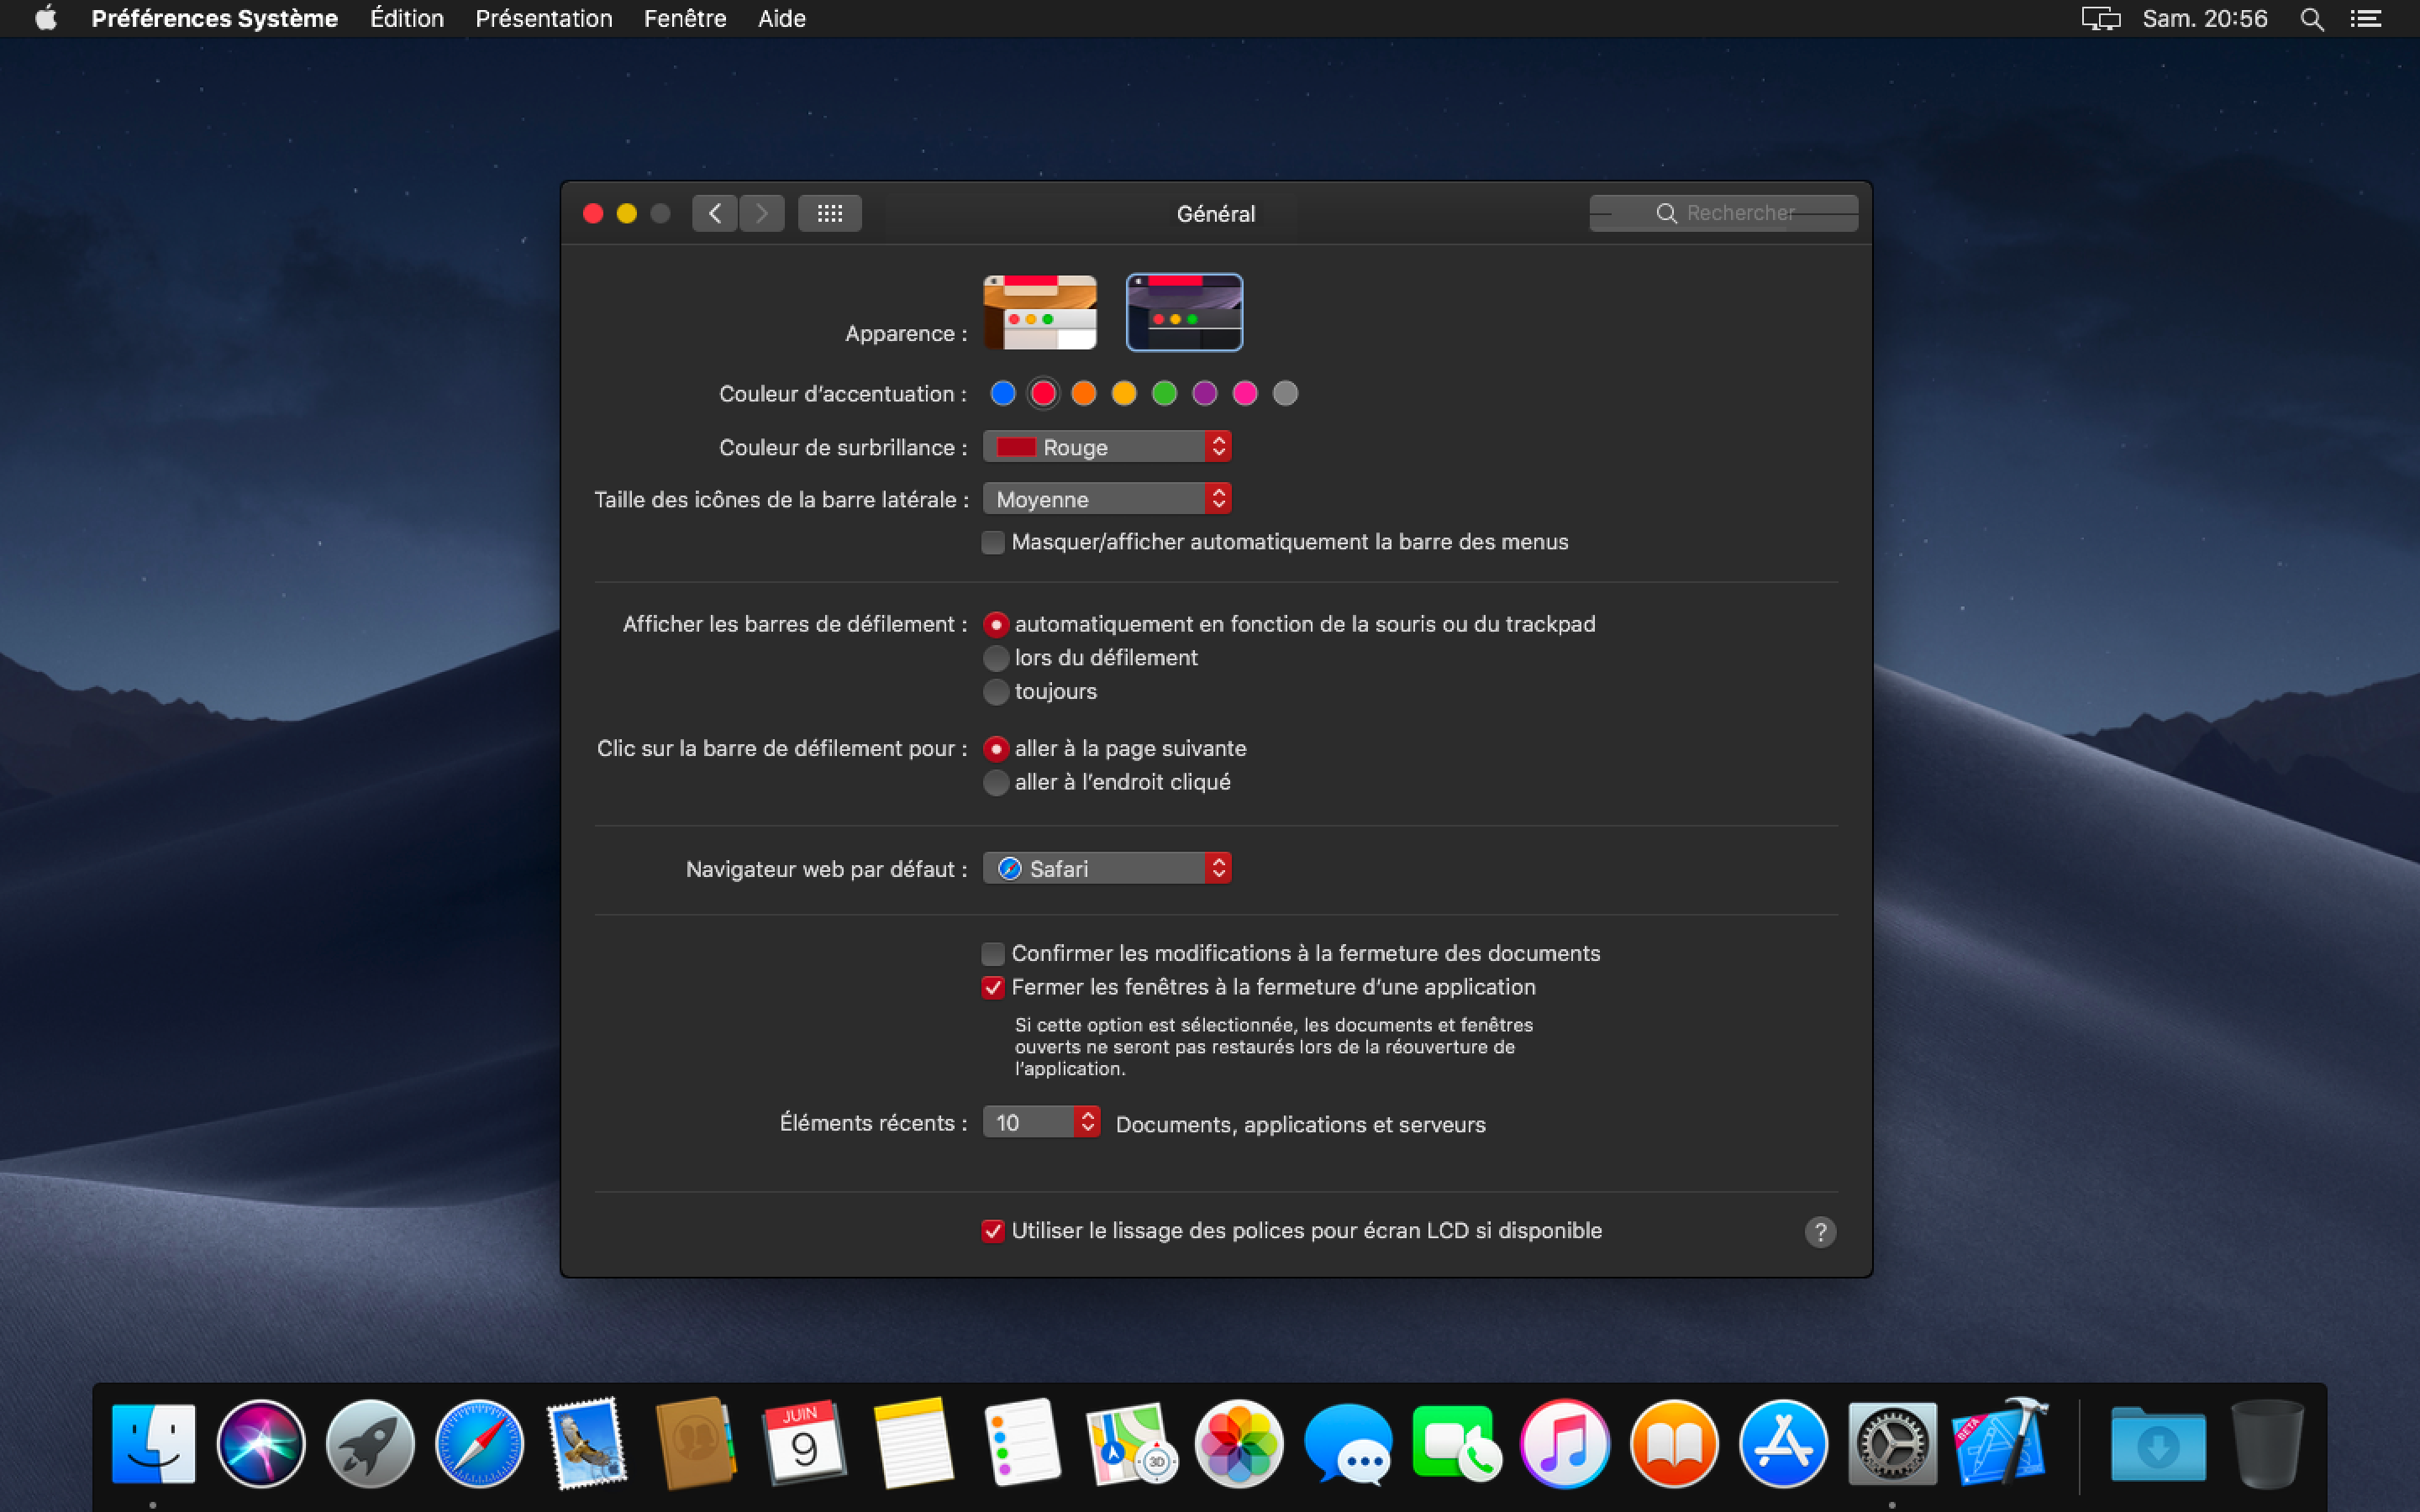Open Notification Center menu bar icon
2420x1512 pixels.
2365,19
